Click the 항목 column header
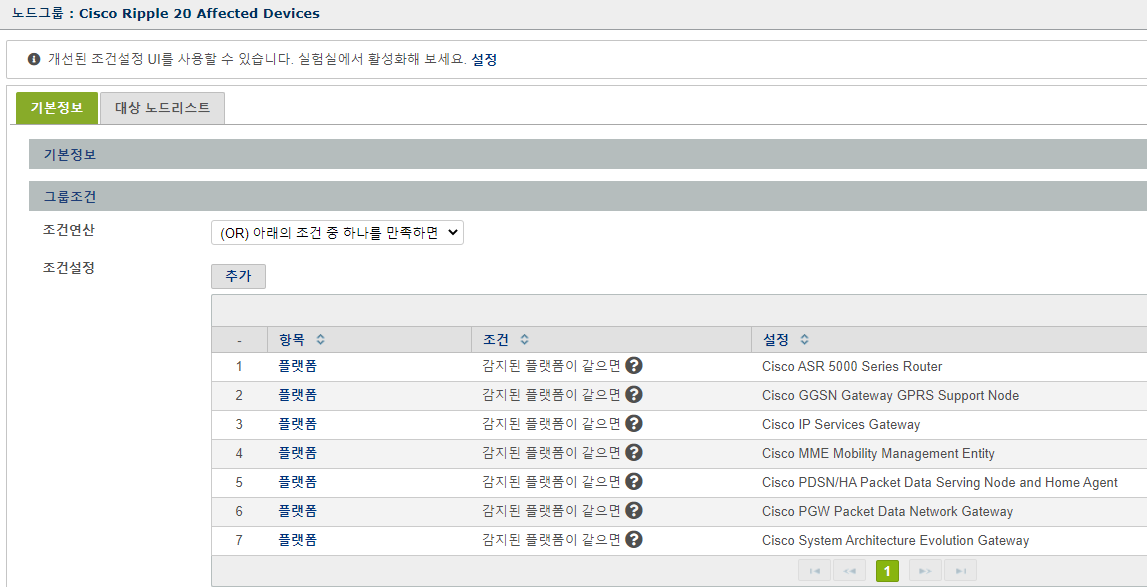The image size is (1147, 587). (x=369, y=340)
